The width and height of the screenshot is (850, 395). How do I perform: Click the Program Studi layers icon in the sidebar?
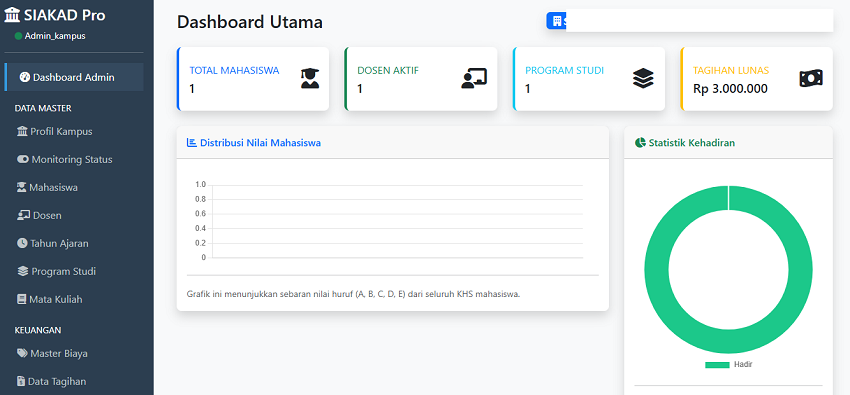[23, 271]
